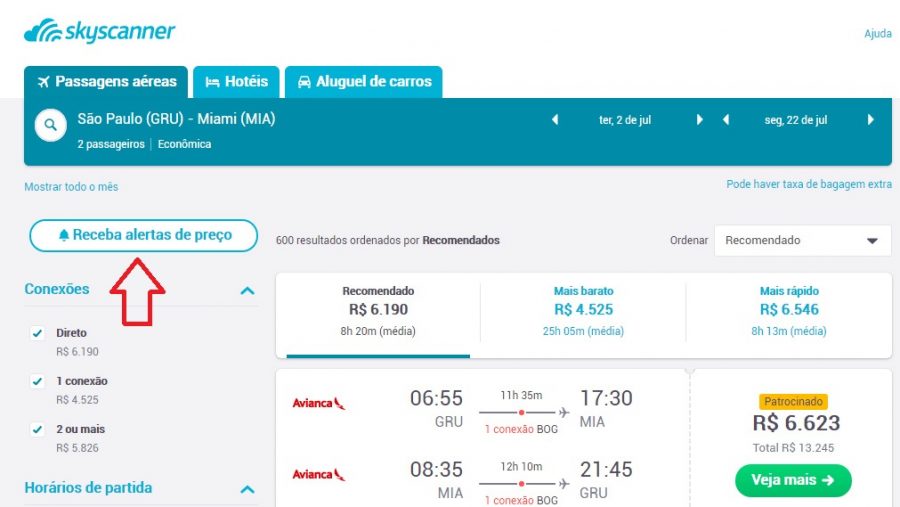This screenshot has width=900, height=507.
Task: Click the Avianca logo on 08:35 flight
Action: (318, 474)
